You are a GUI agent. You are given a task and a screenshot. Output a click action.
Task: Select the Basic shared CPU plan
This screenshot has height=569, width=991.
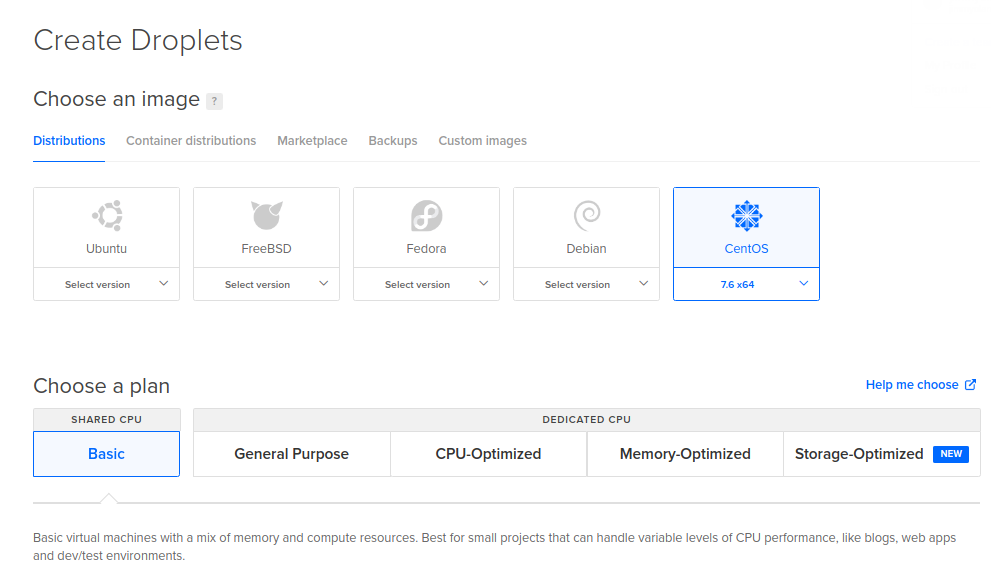(106, 454)
